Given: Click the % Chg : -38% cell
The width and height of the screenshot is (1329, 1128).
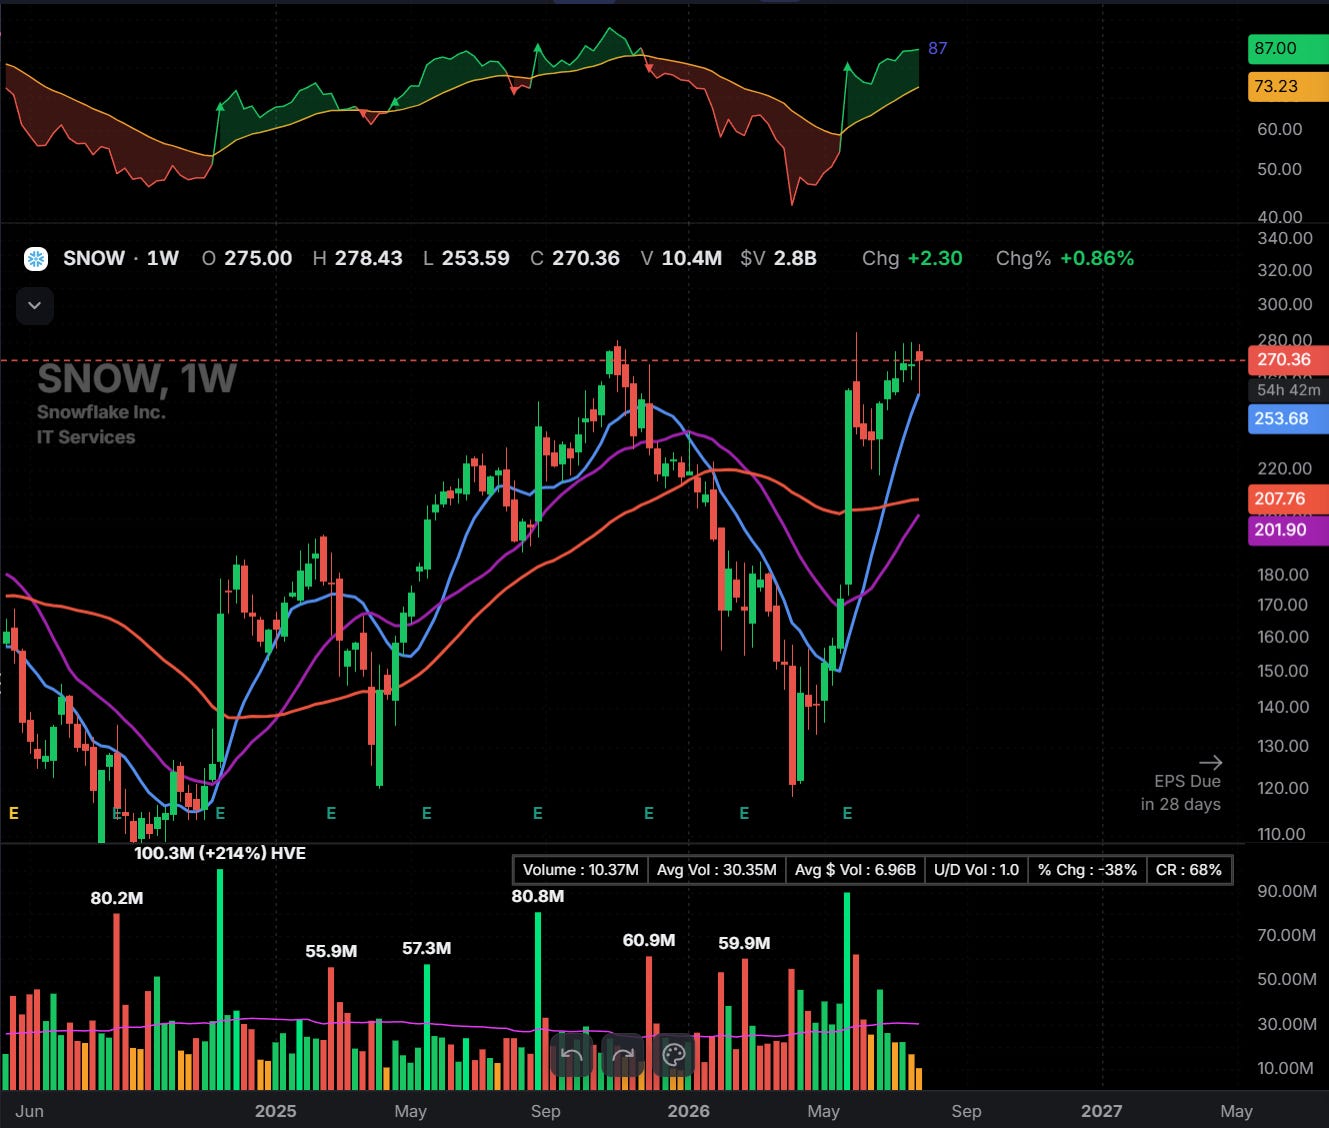Looking at the screenshot, I should pos(1087,870).
